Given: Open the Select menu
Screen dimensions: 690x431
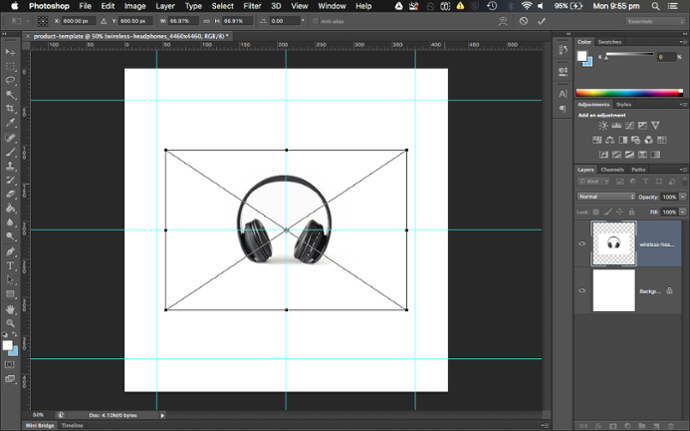Looking at the screenshot, I should pos(223,6).
